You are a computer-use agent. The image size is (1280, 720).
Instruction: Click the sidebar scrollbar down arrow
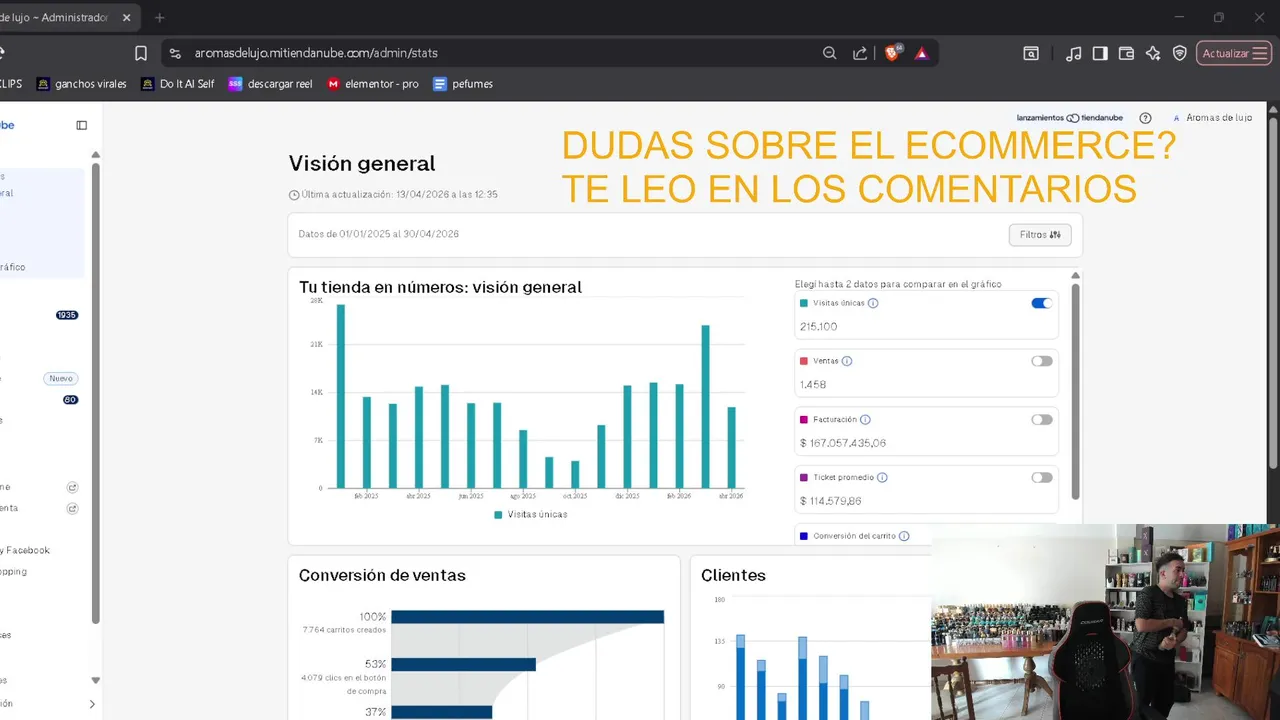tap(96, 680)
